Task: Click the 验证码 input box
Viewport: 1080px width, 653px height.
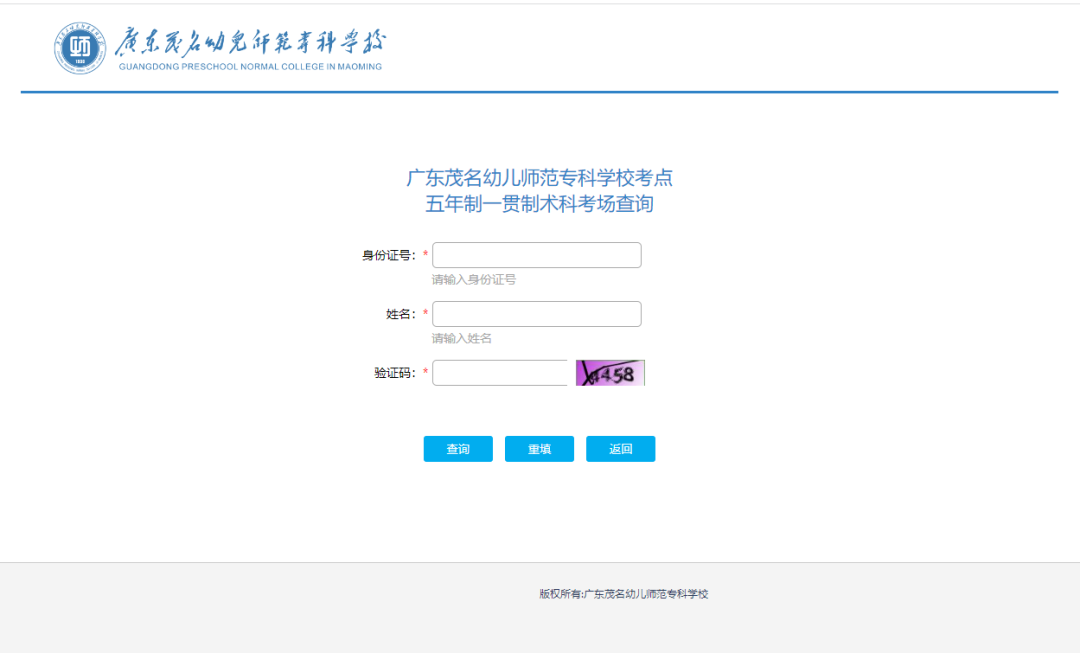Action: pos(500,373)
